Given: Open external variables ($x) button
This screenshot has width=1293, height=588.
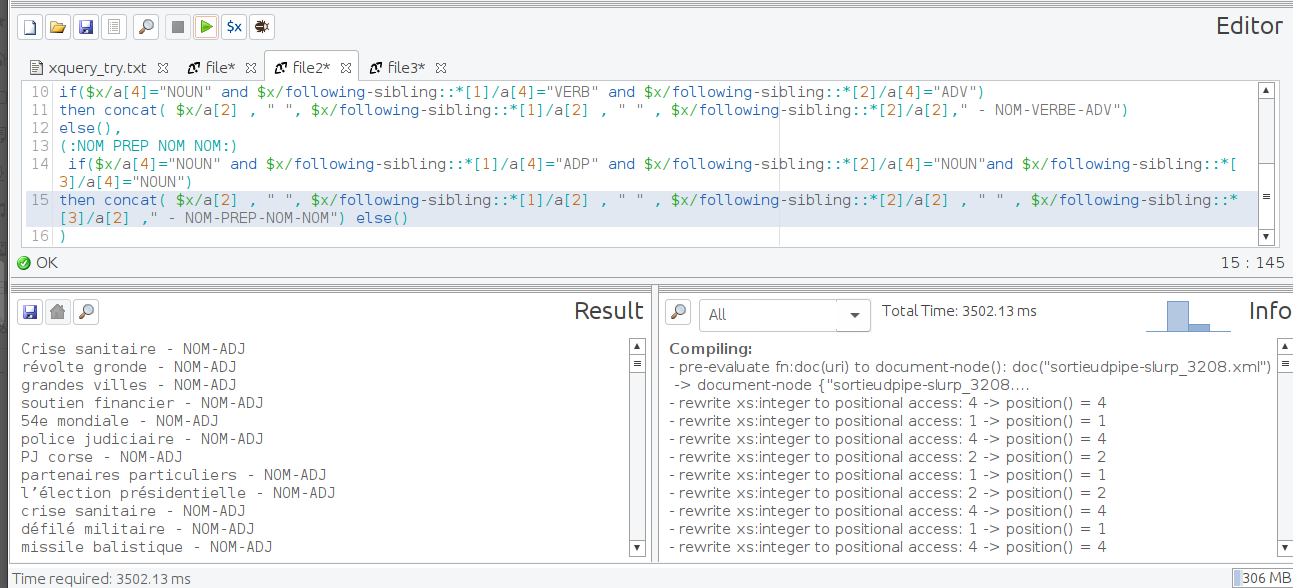Looking at the screenshot, I should [234, 27].
